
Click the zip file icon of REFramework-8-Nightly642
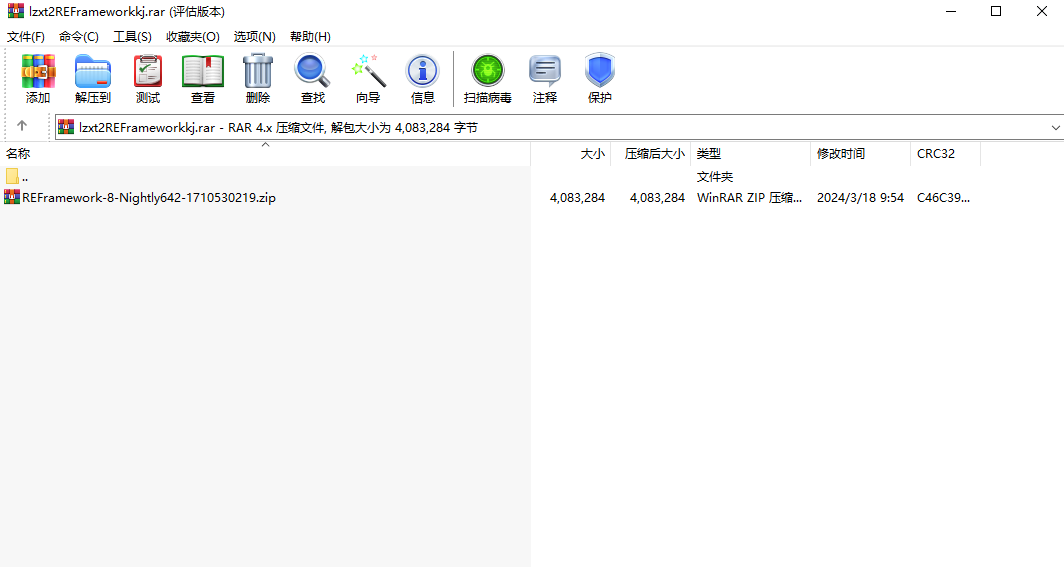coord(12,197)
